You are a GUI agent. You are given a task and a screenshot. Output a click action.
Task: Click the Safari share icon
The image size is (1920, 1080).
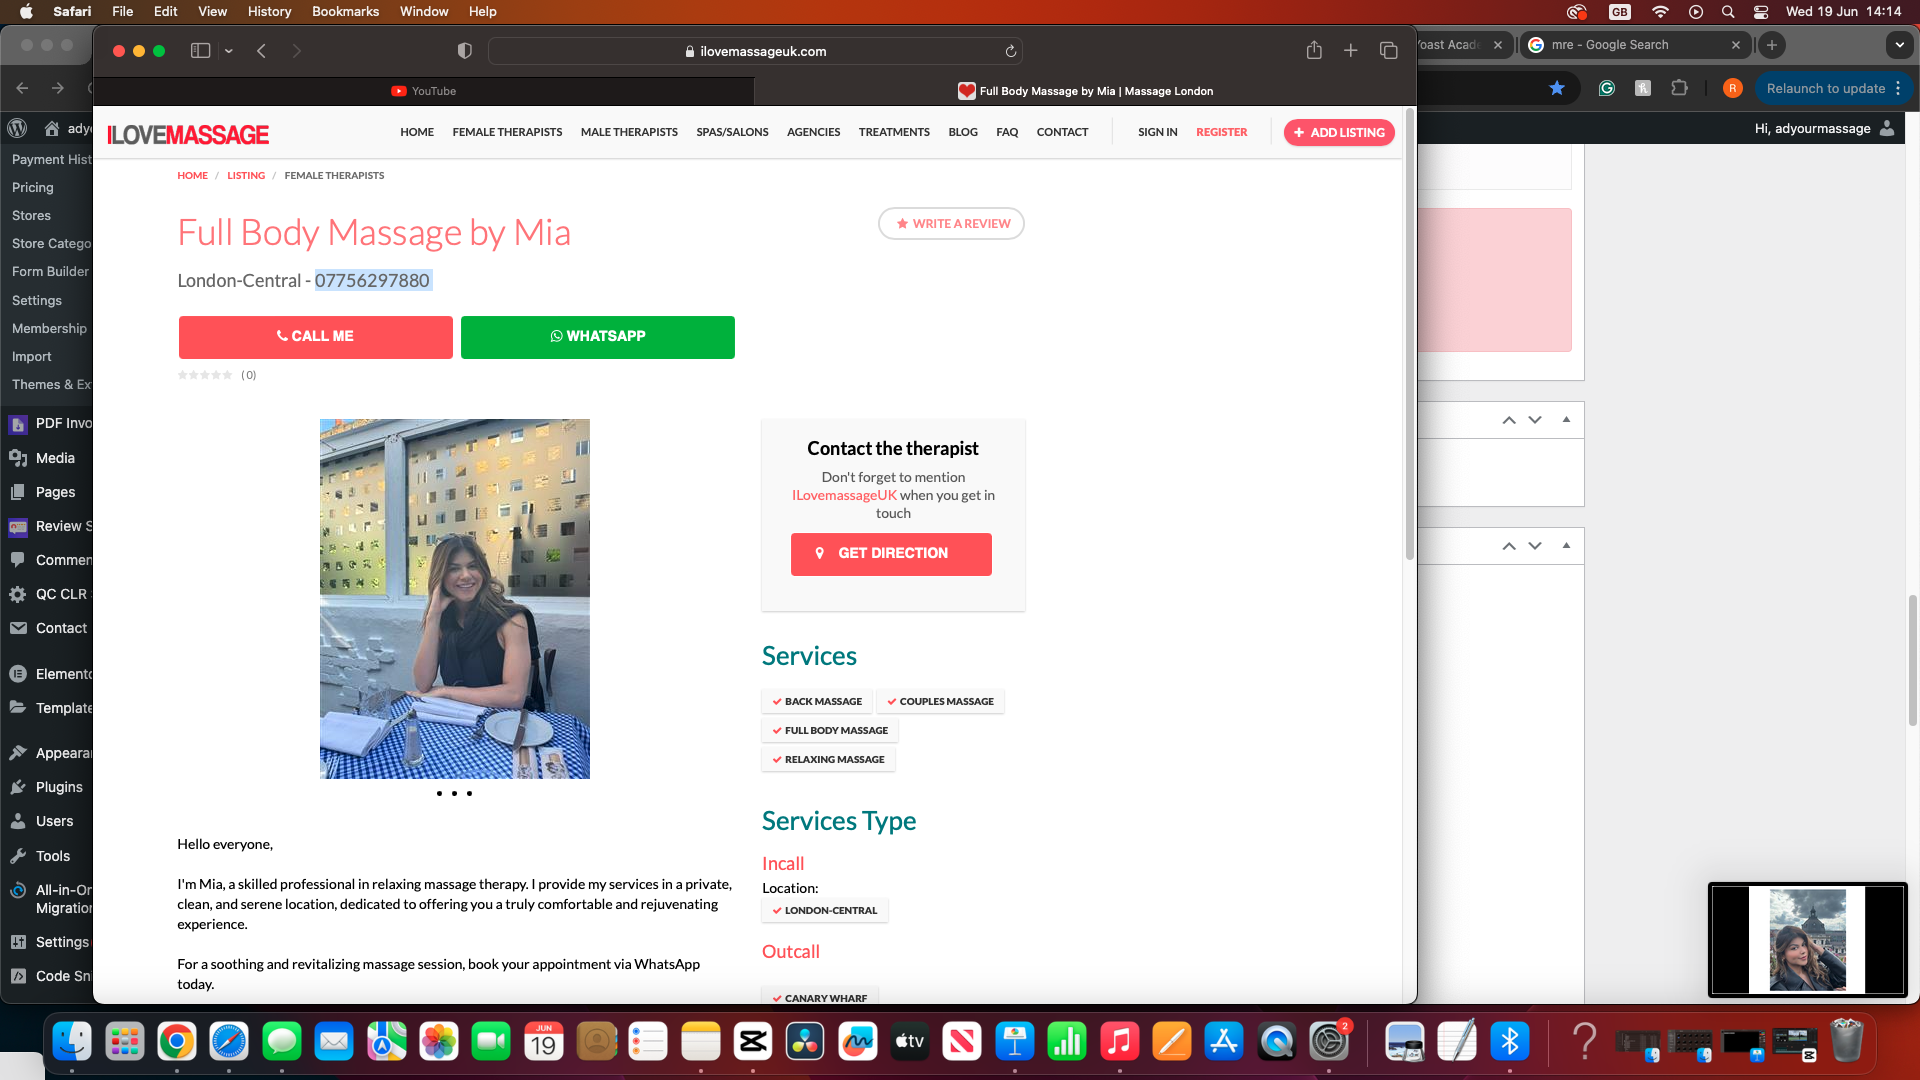tap(1314, 51)
